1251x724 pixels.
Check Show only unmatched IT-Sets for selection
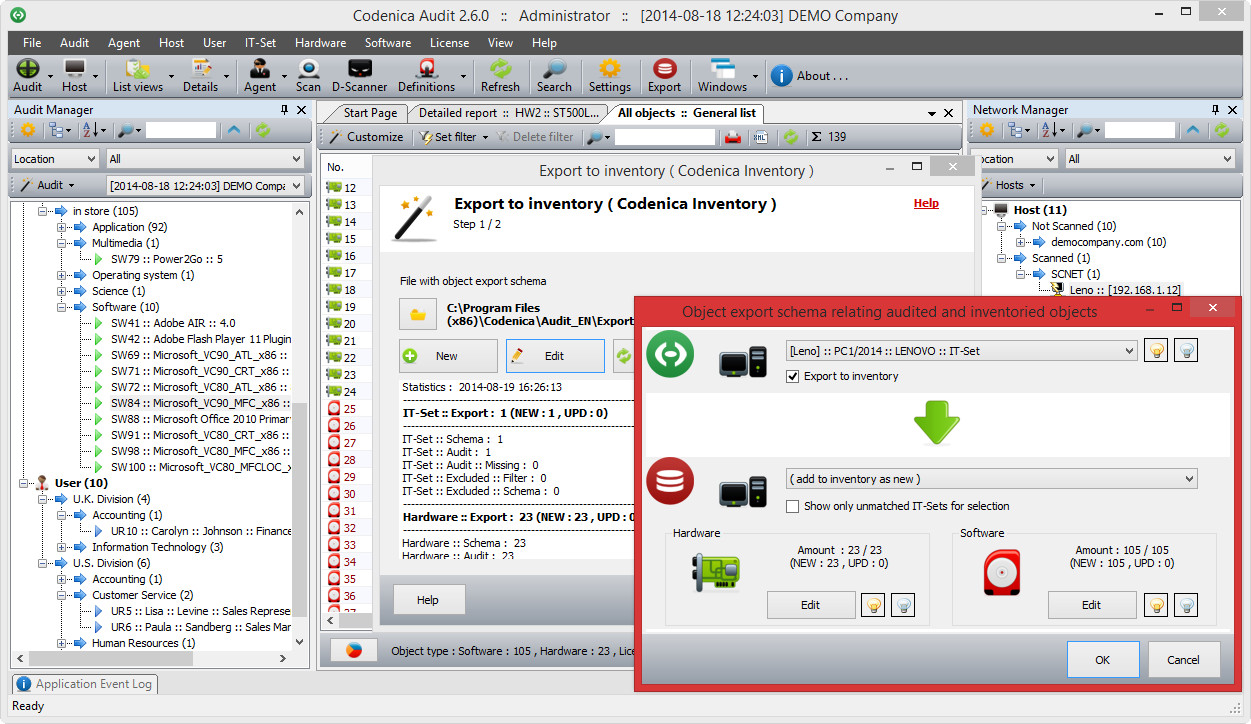point(793,507)
